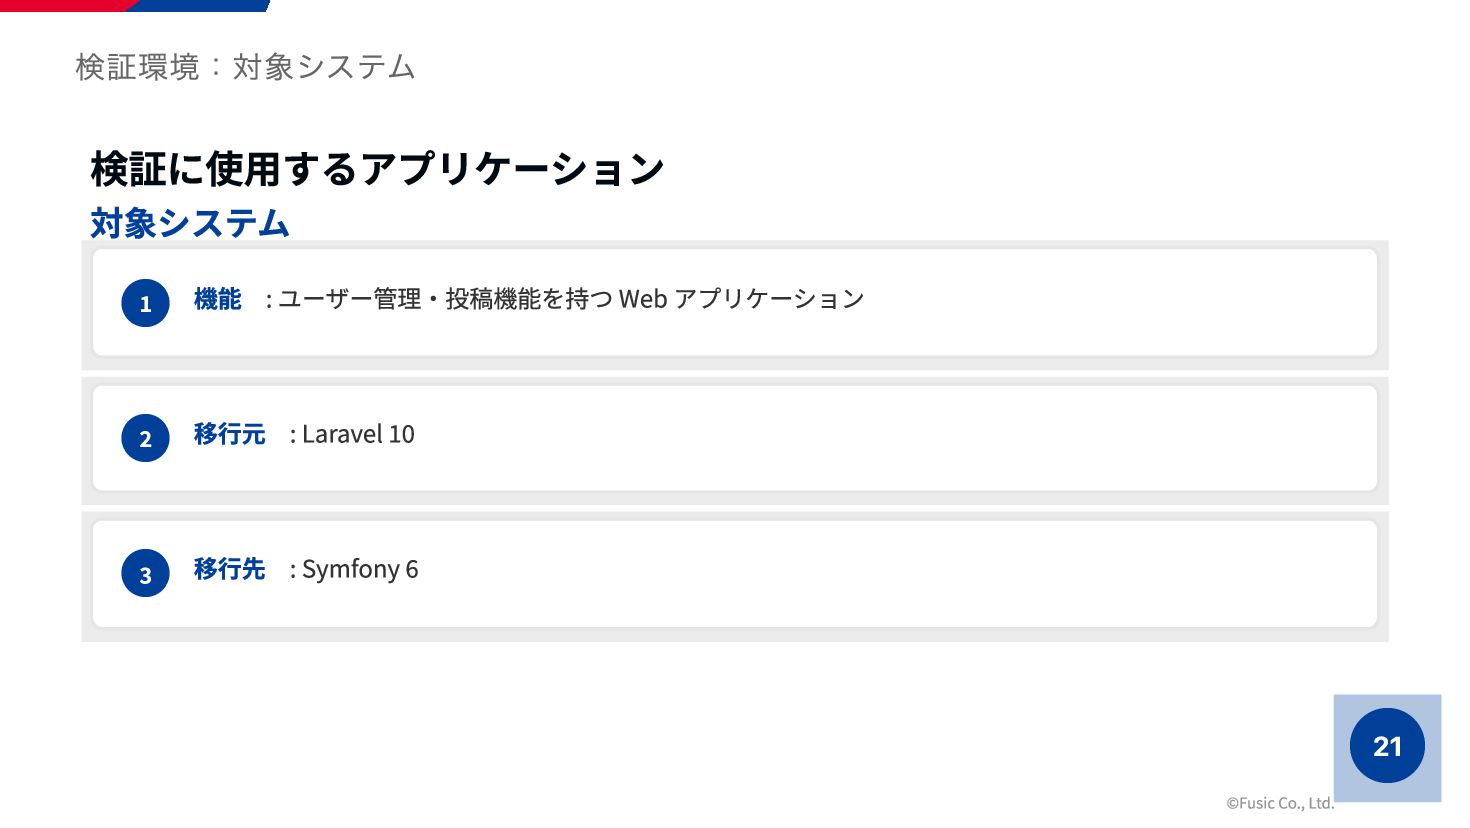Viewport: 1470px width, 828px height.
Task: Select the Symfony 6 text
Action: [360, 570]
